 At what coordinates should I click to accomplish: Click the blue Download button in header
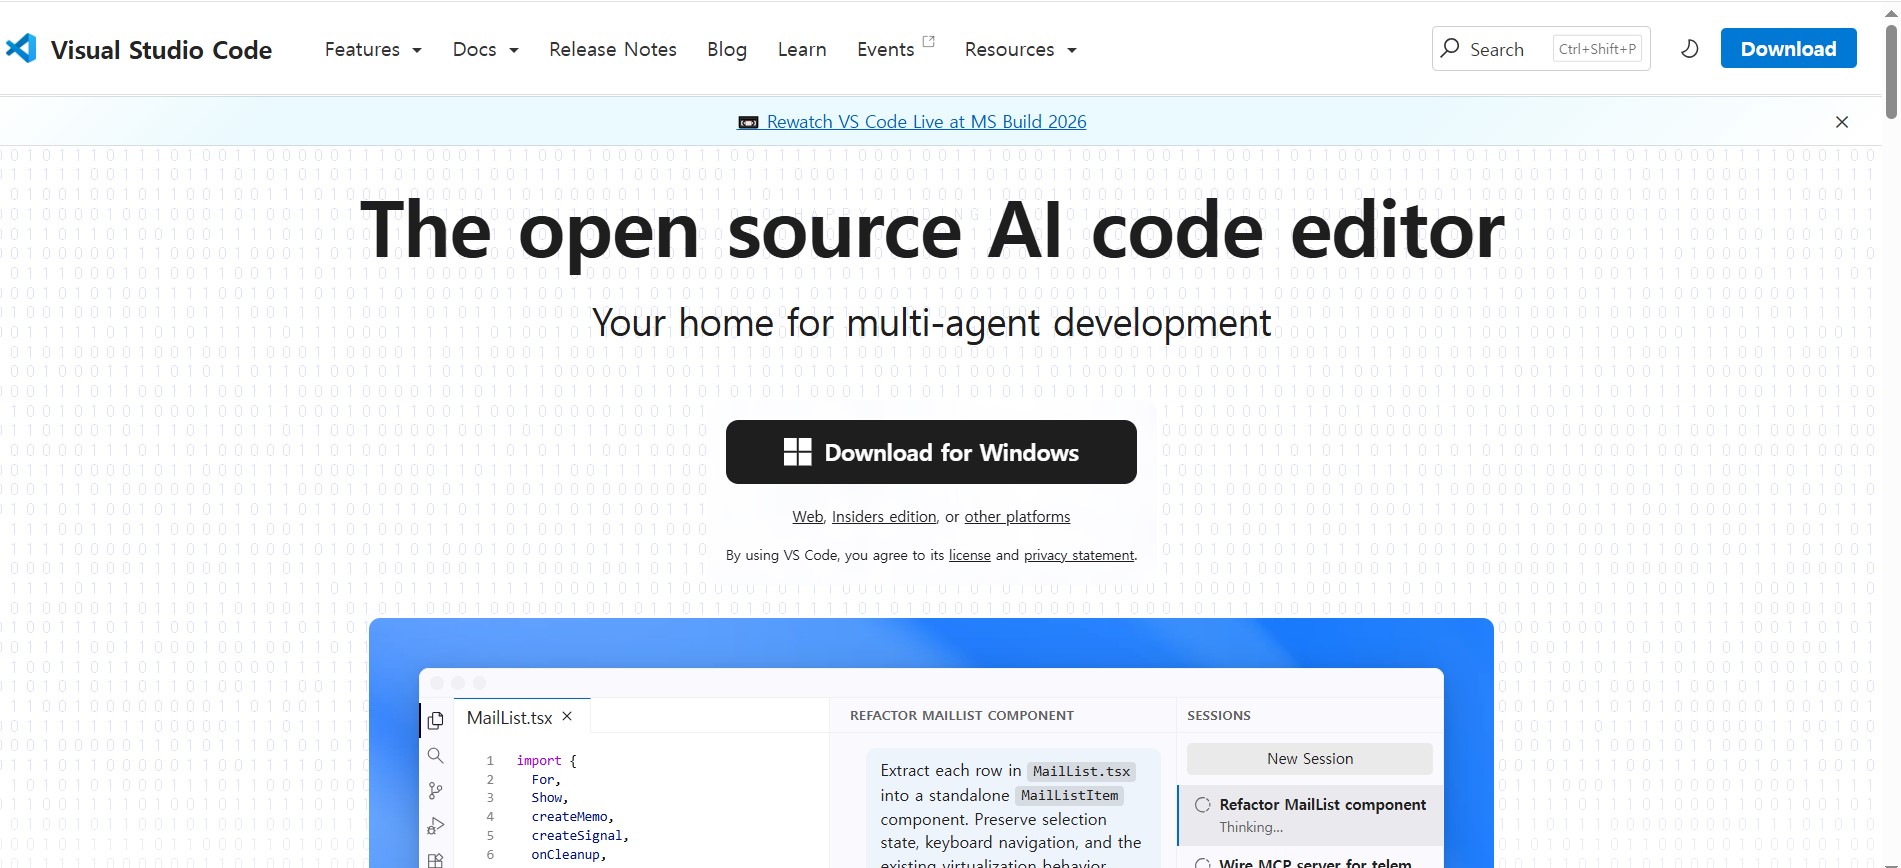point(1788,48)
